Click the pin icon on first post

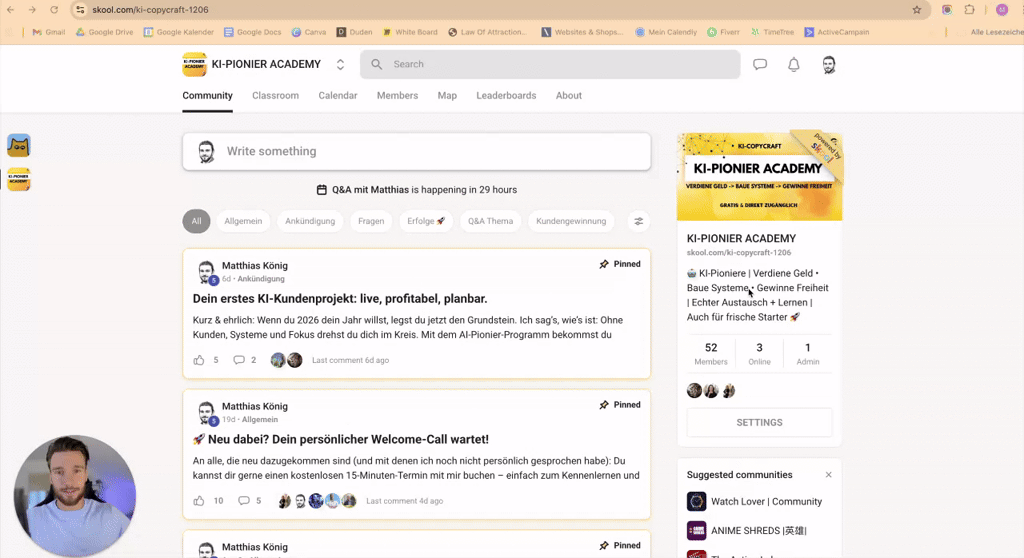point(604,264)
